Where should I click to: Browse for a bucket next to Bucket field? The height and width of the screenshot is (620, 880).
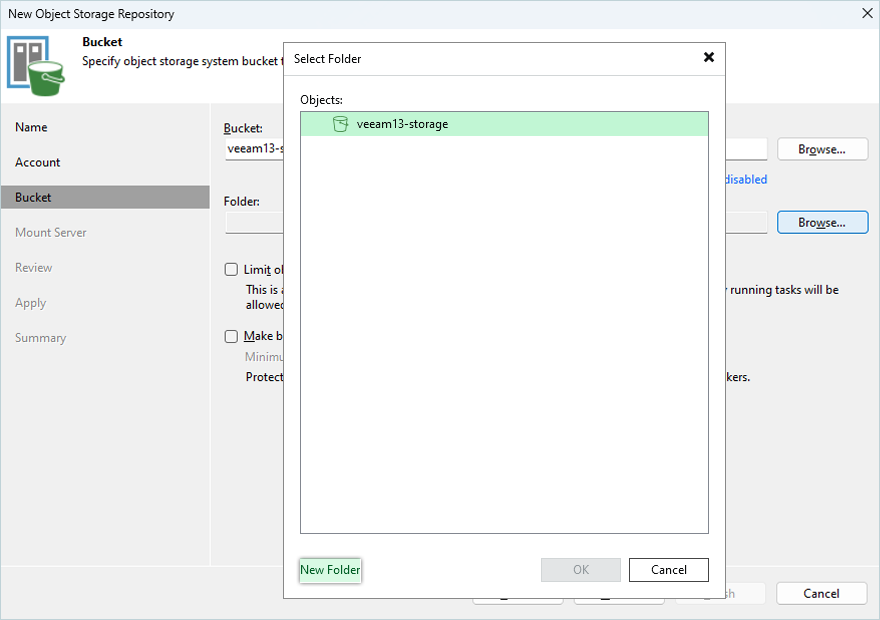(x=821, y=149)
